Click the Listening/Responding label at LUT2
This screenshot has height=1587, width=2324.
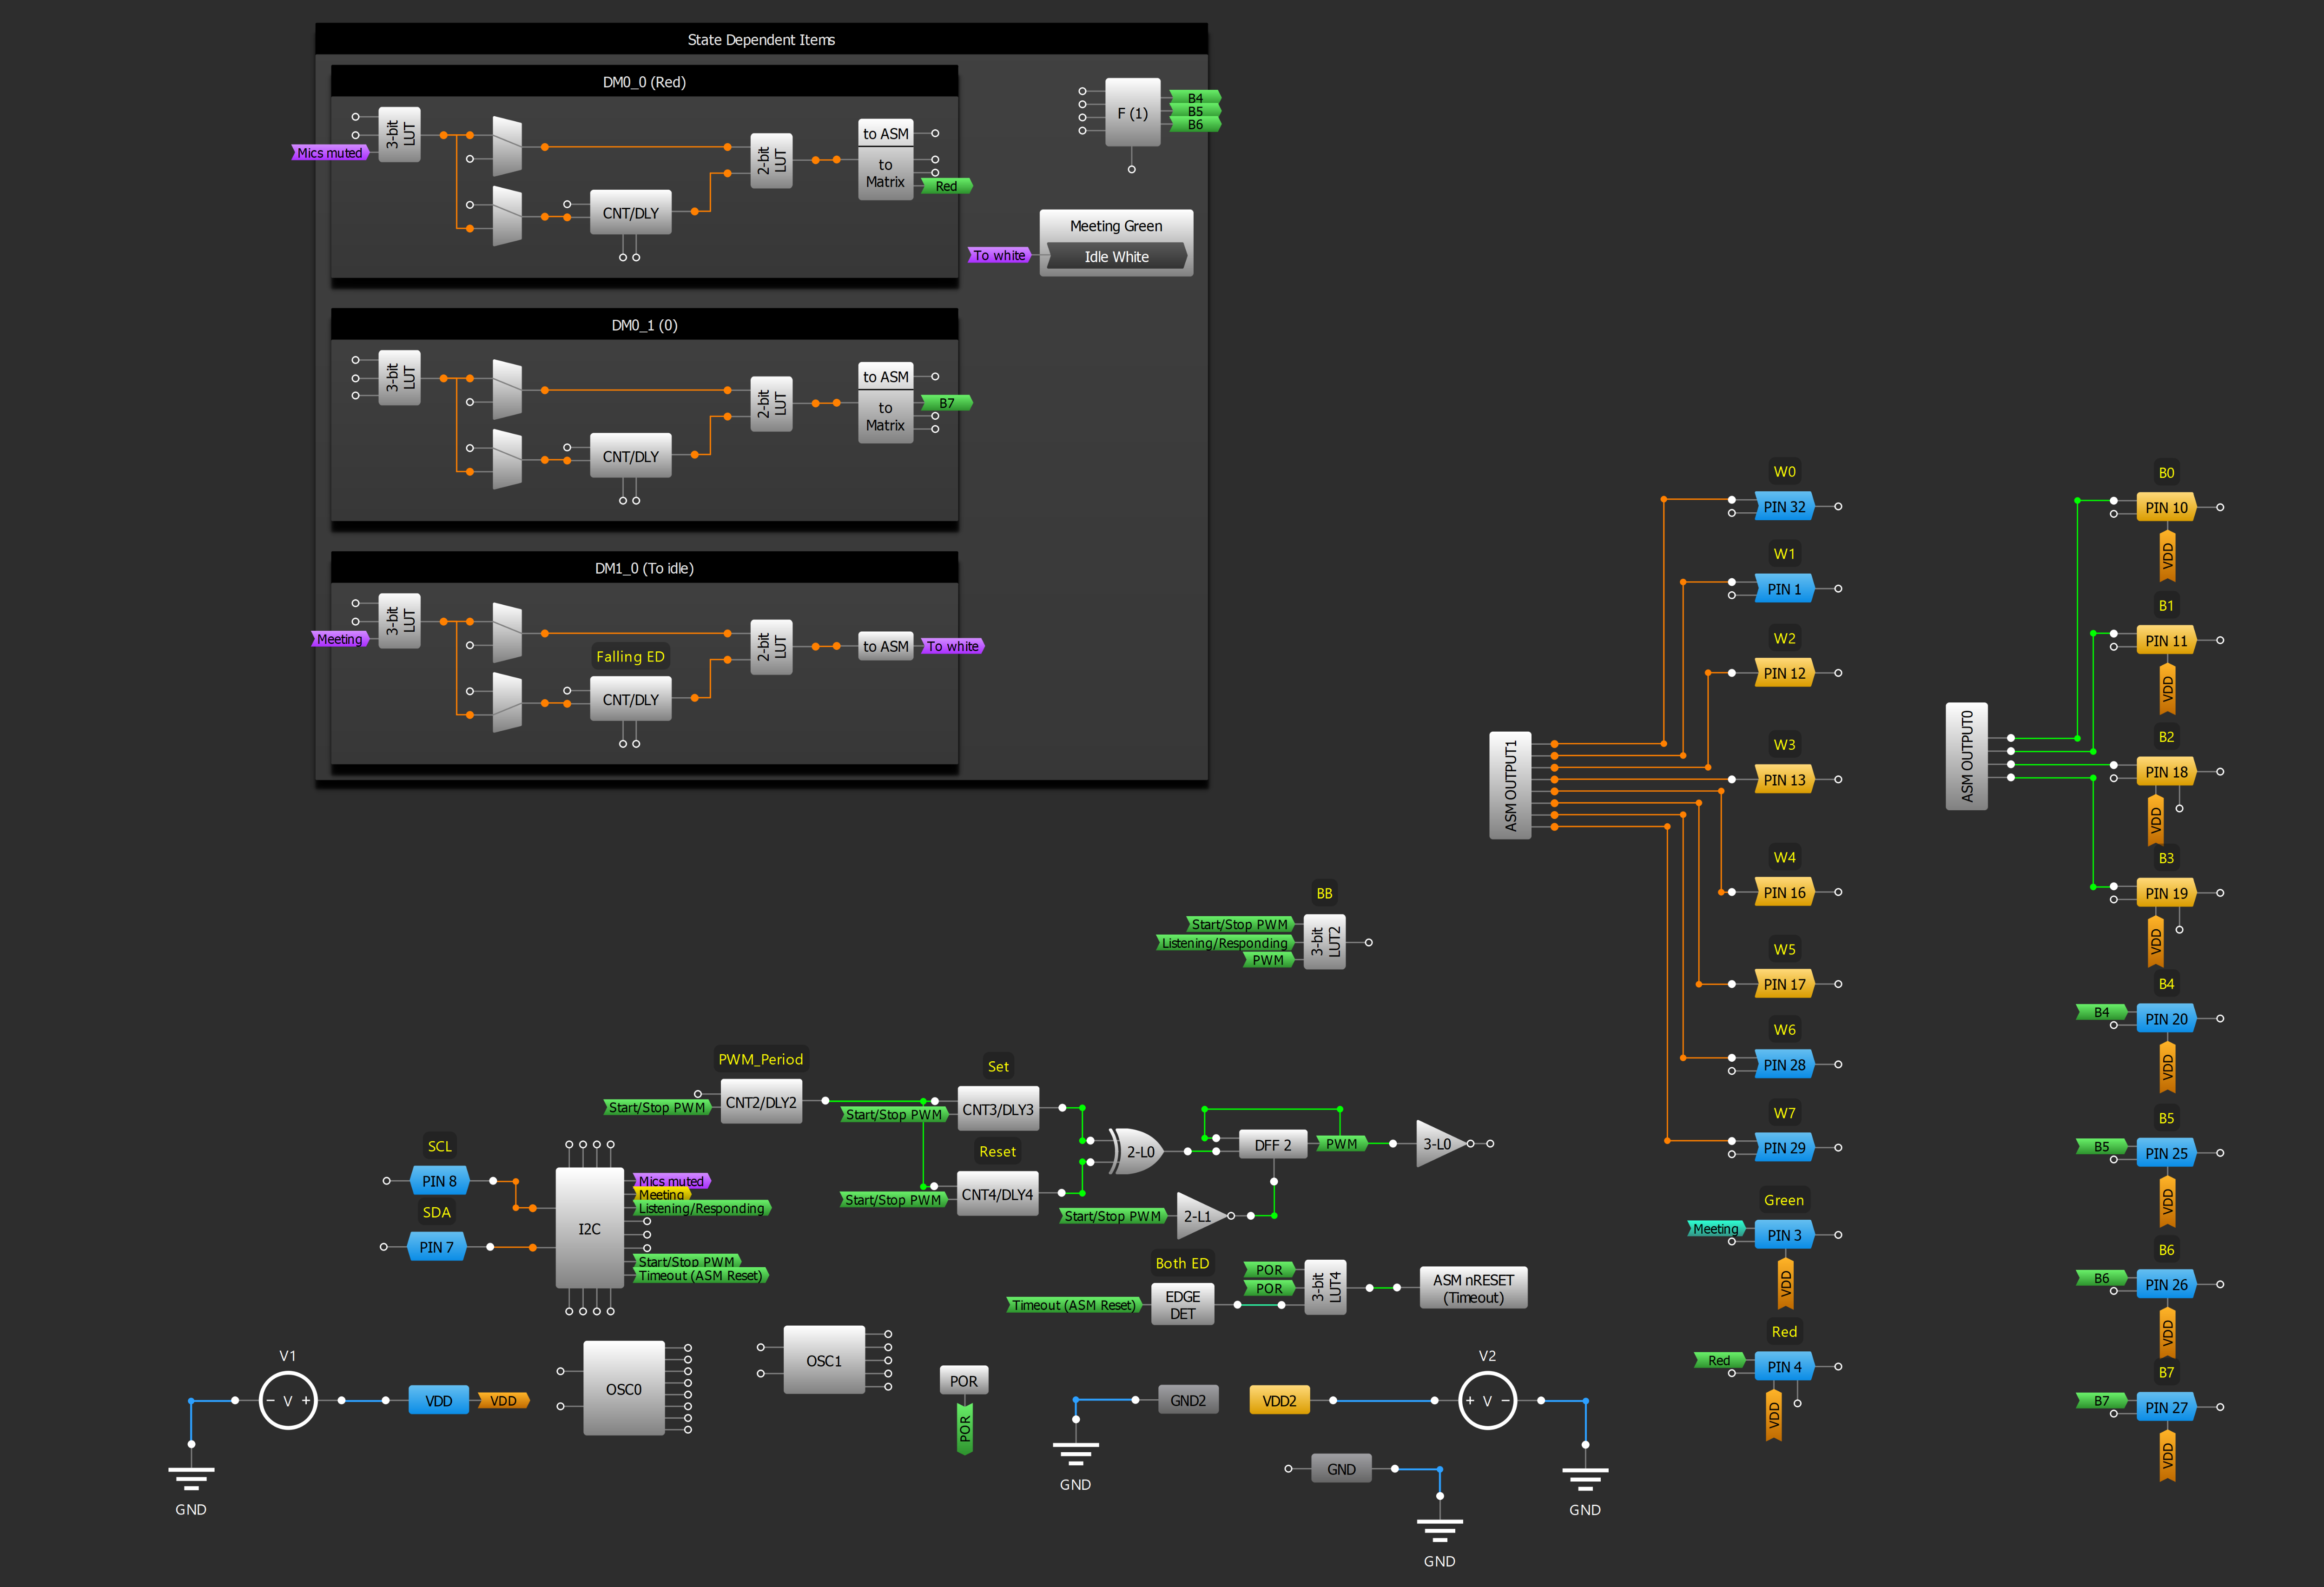click(x=1225, y=943)
